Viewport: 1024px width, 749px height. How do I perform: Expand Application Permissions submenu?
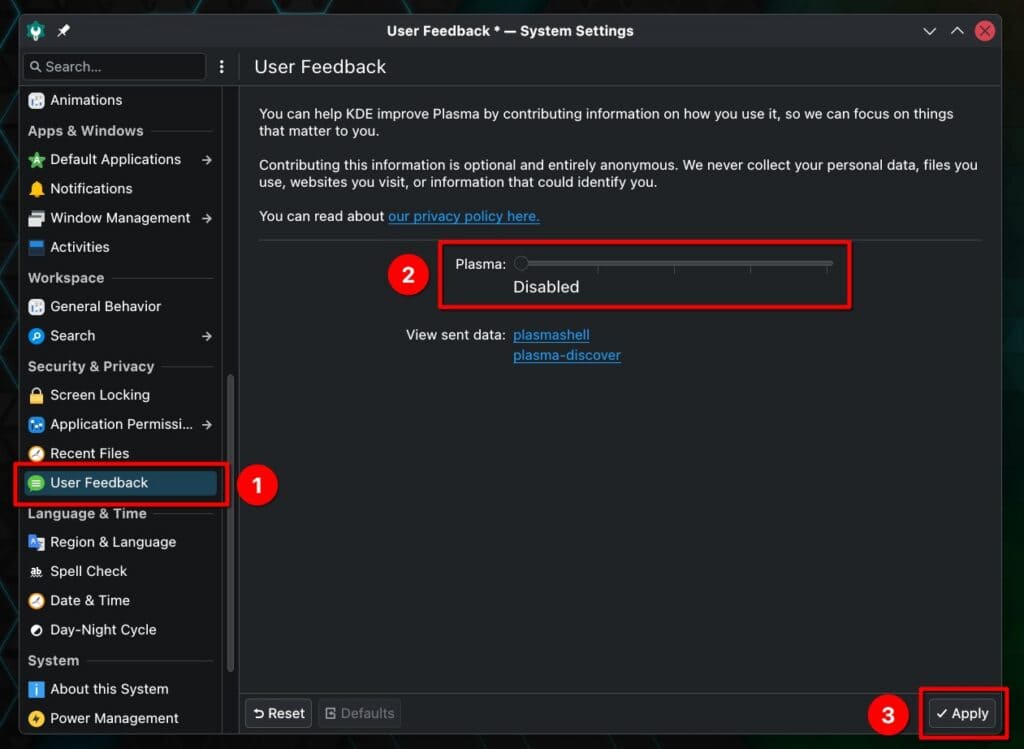pyautogui.click(x=207, y=424)
